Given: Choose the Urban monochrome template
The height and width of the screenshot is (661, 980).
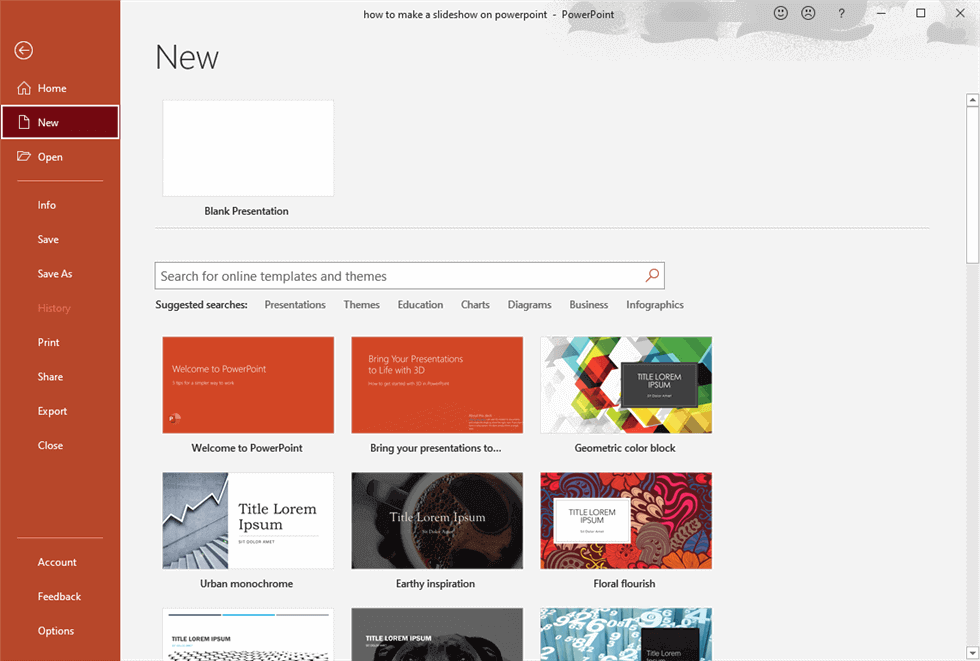Looking at the screenshot, I should 248,520.
